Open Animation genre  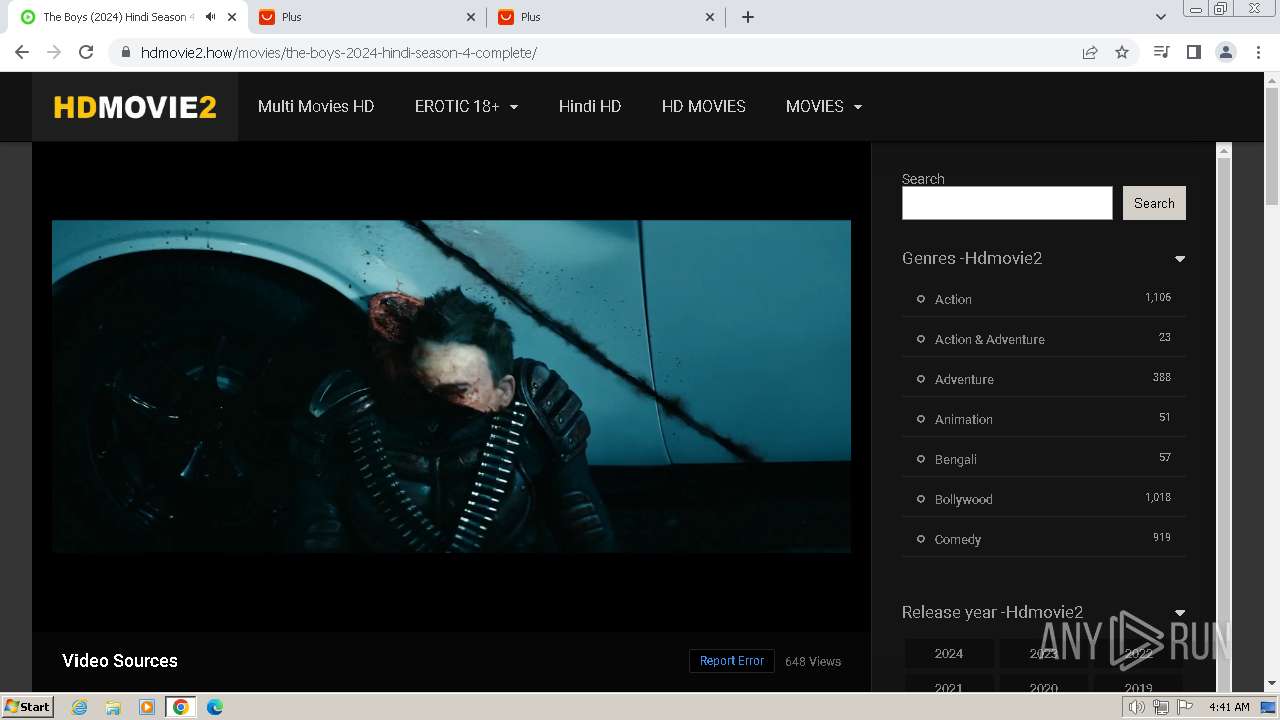pos(963,419)
